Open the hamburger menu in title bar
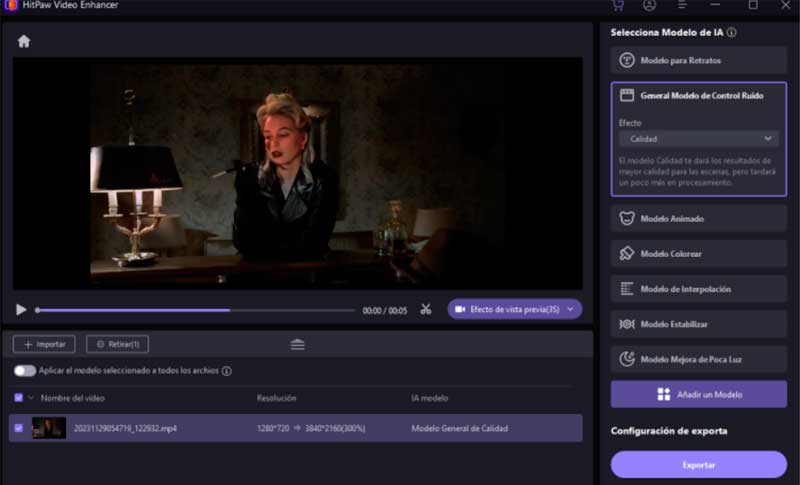 (x=683, y=5)
